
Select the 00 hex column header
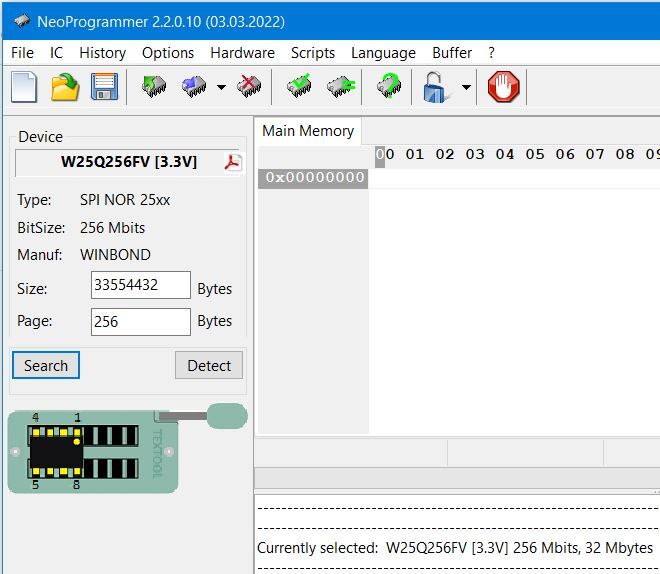pyautogui.click(x=385, y=155)
